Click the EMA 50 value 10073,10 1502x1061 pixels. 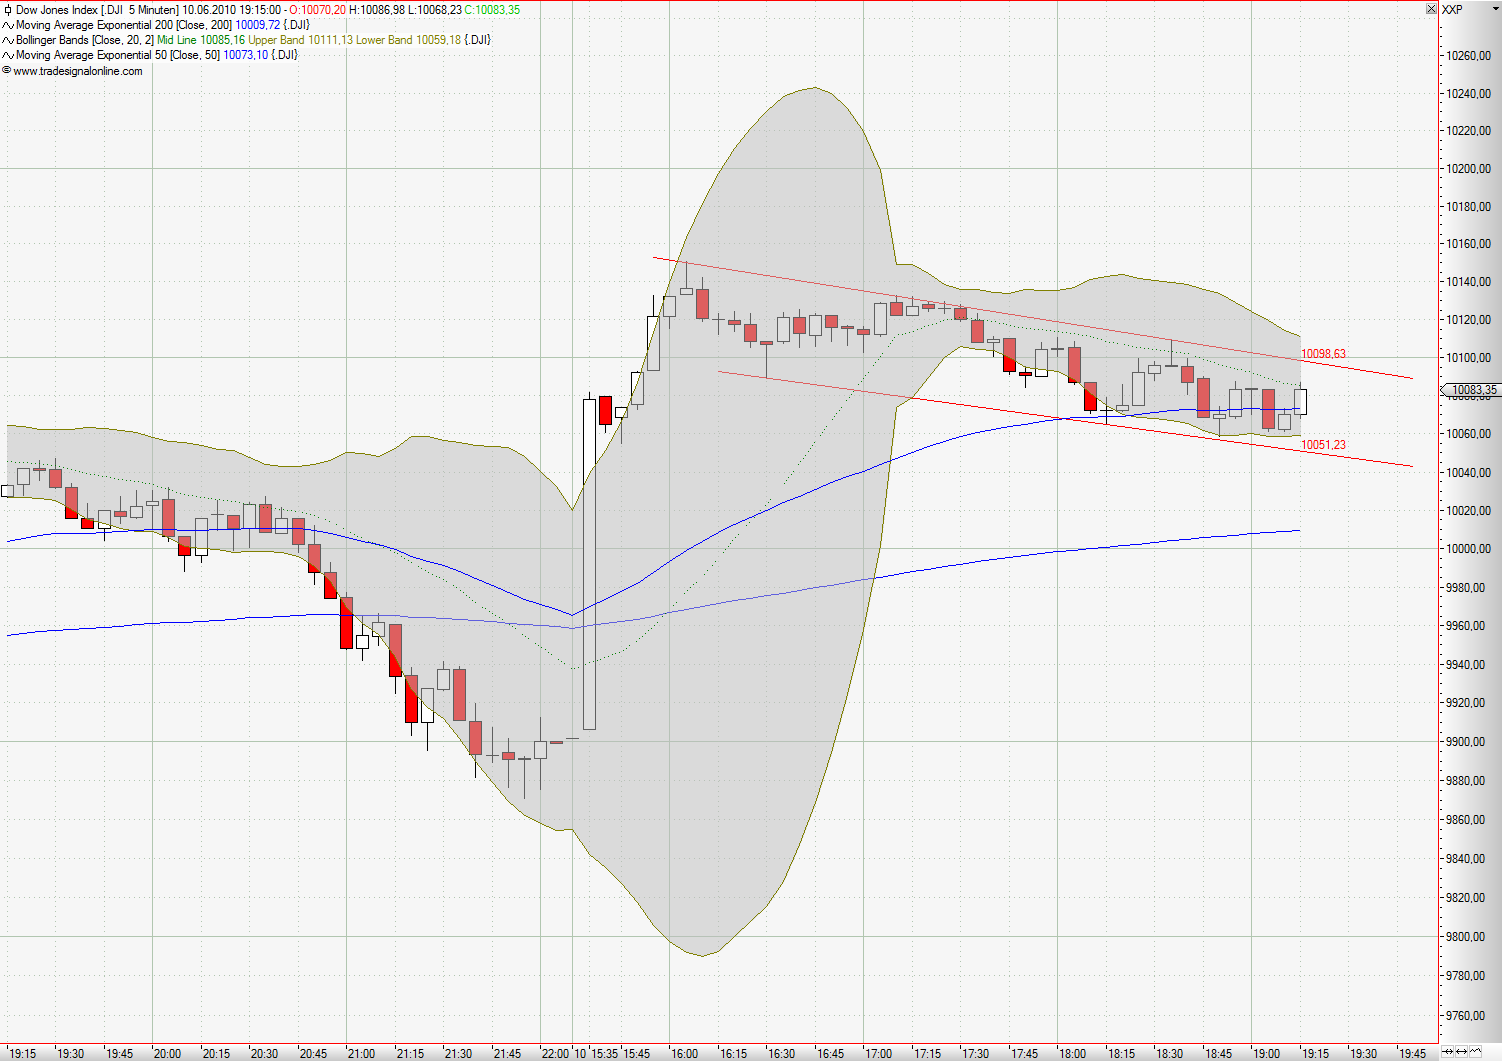click(x=246, y=55)
